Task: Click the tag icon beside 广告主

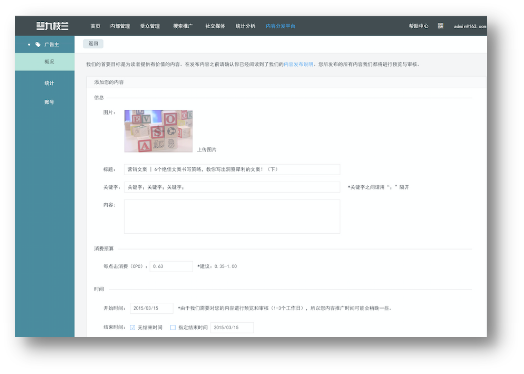Action: point(38,44)
